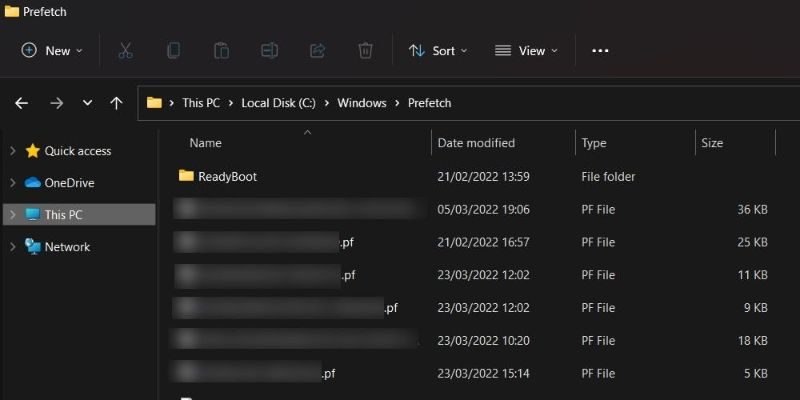This screenshot has width=800, height=400.
Task: Click the 25 KB size cell
Action: [x=753, y=242]
